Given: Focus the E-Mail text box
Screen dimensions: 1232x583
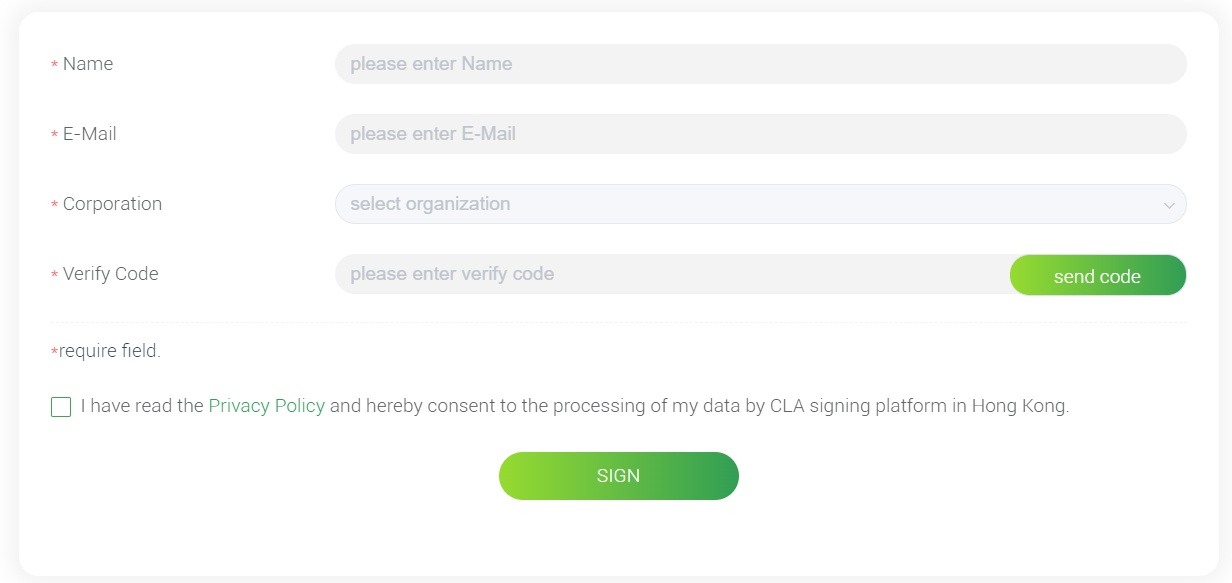Looking at the screenshot, I should (760, 134).
